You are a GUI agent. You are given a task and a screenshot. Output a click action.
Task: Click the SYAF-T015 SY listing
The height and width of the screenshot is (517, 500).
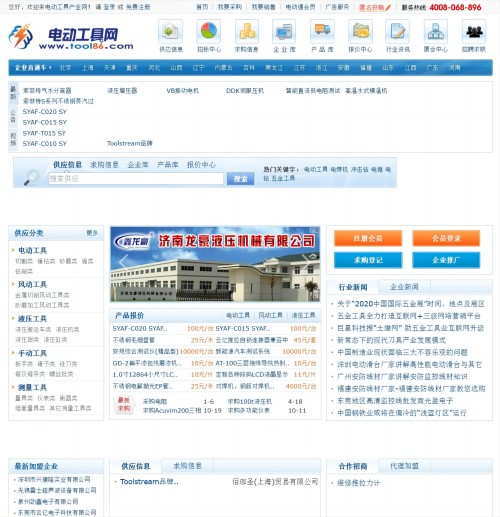point(45,133)
